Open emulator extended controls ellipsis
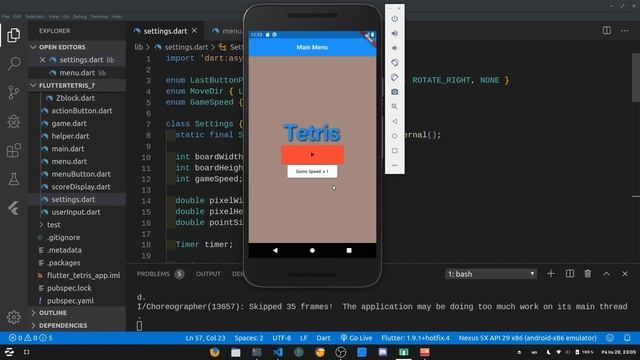This screenshot has height=360, width=640. tap(394, 165)
